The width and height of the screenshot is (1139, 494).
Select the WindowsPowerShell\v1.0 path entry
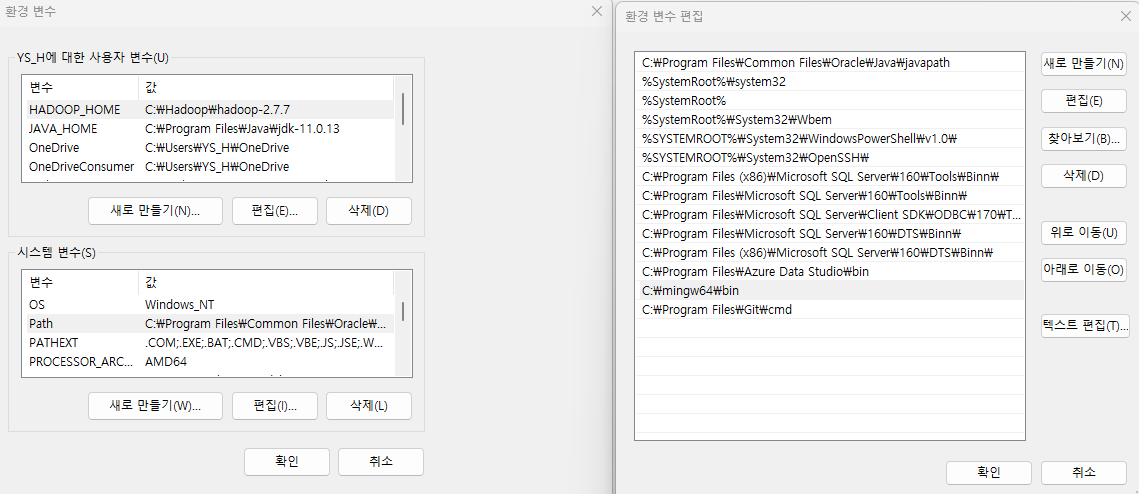(830, 139)
